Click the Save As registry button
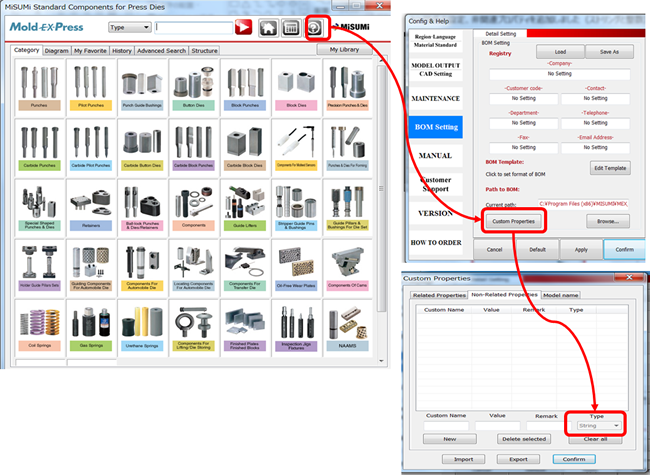650x475 pixels. [x=609, y=52]
